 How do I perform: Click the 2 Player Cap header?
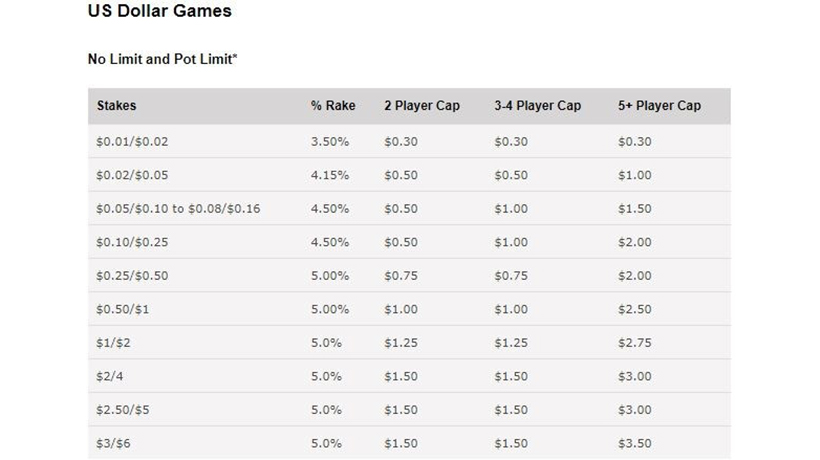point(422,106)
